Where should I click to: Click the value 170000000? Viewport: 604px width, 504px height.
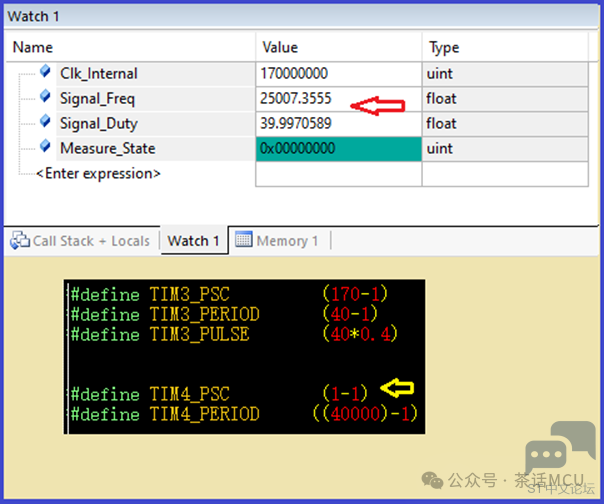pyautogui.click(x=294, y=73)
